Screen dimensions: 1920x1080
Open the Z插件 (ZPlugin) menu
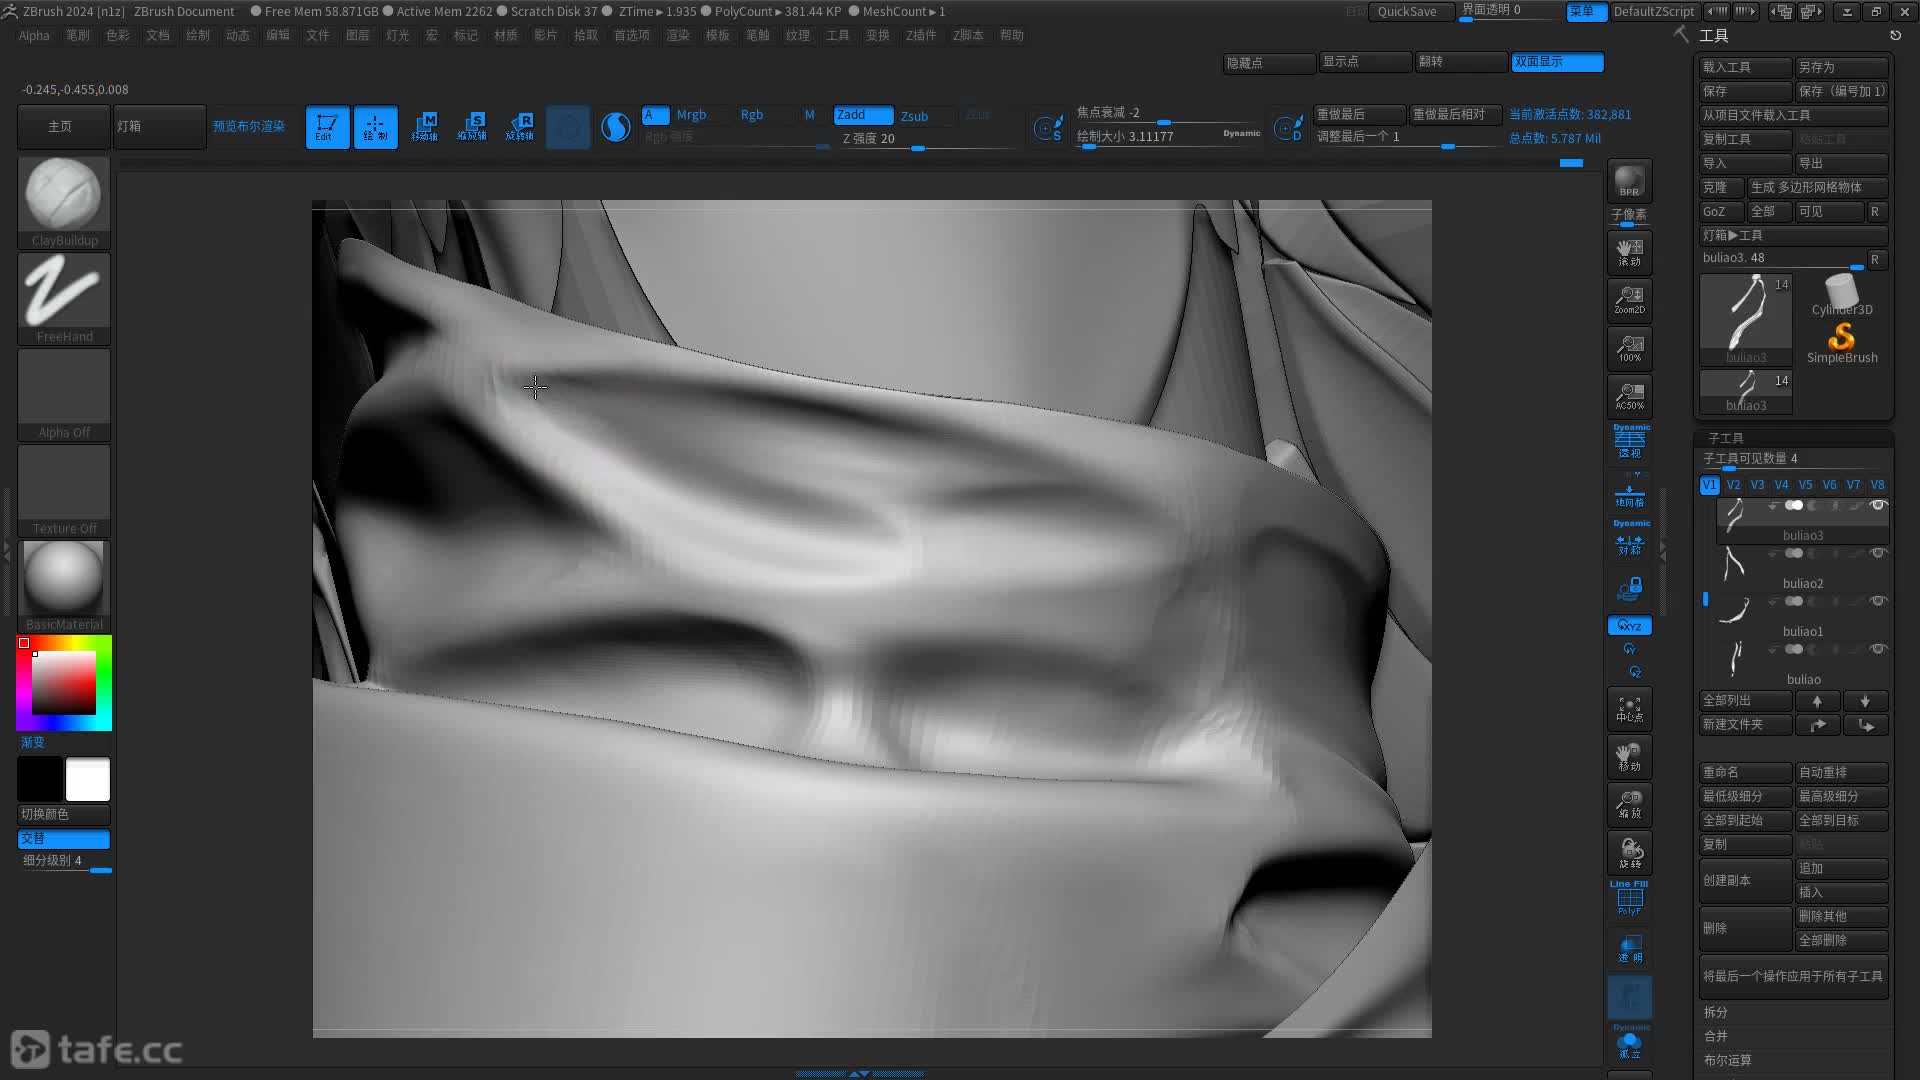921,35
